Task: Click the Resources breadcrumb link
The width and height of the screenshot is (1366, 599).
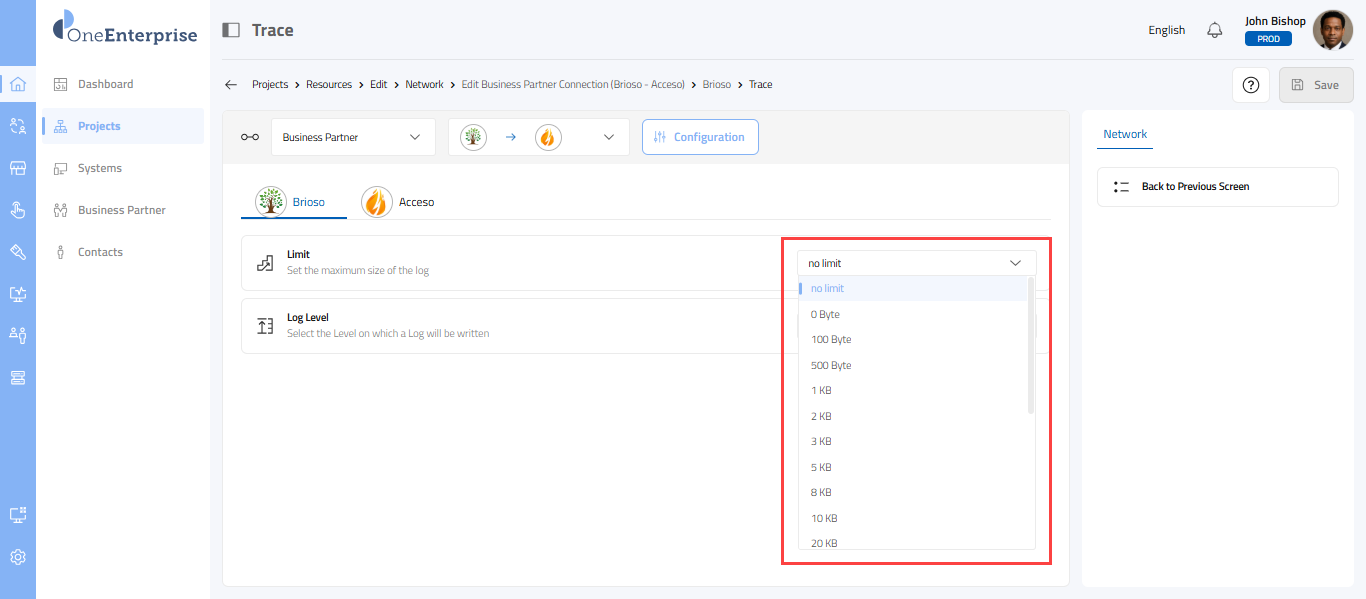Action: click(329, 85)
